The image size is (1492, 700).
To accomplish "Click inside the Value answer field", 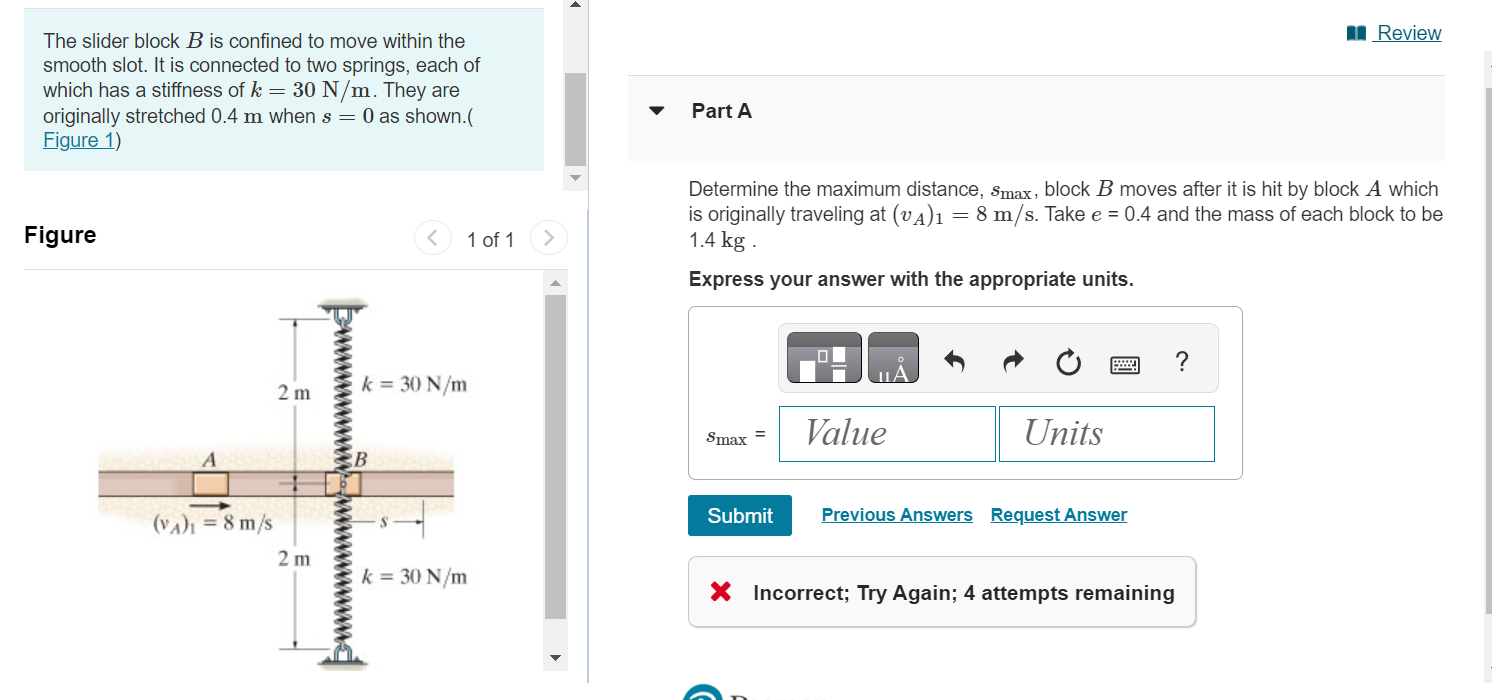I will 886,433.
